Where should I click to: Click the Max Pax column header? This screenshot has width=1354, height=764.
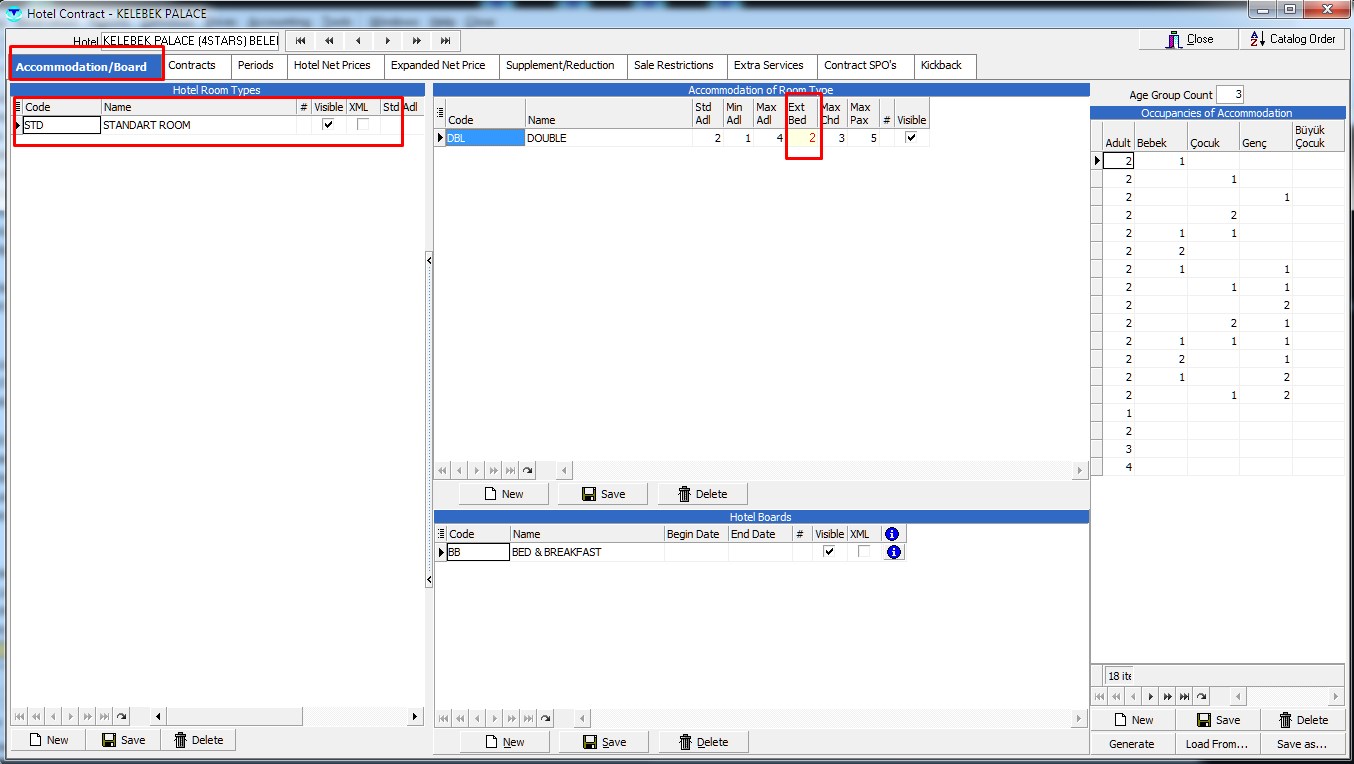862,113
